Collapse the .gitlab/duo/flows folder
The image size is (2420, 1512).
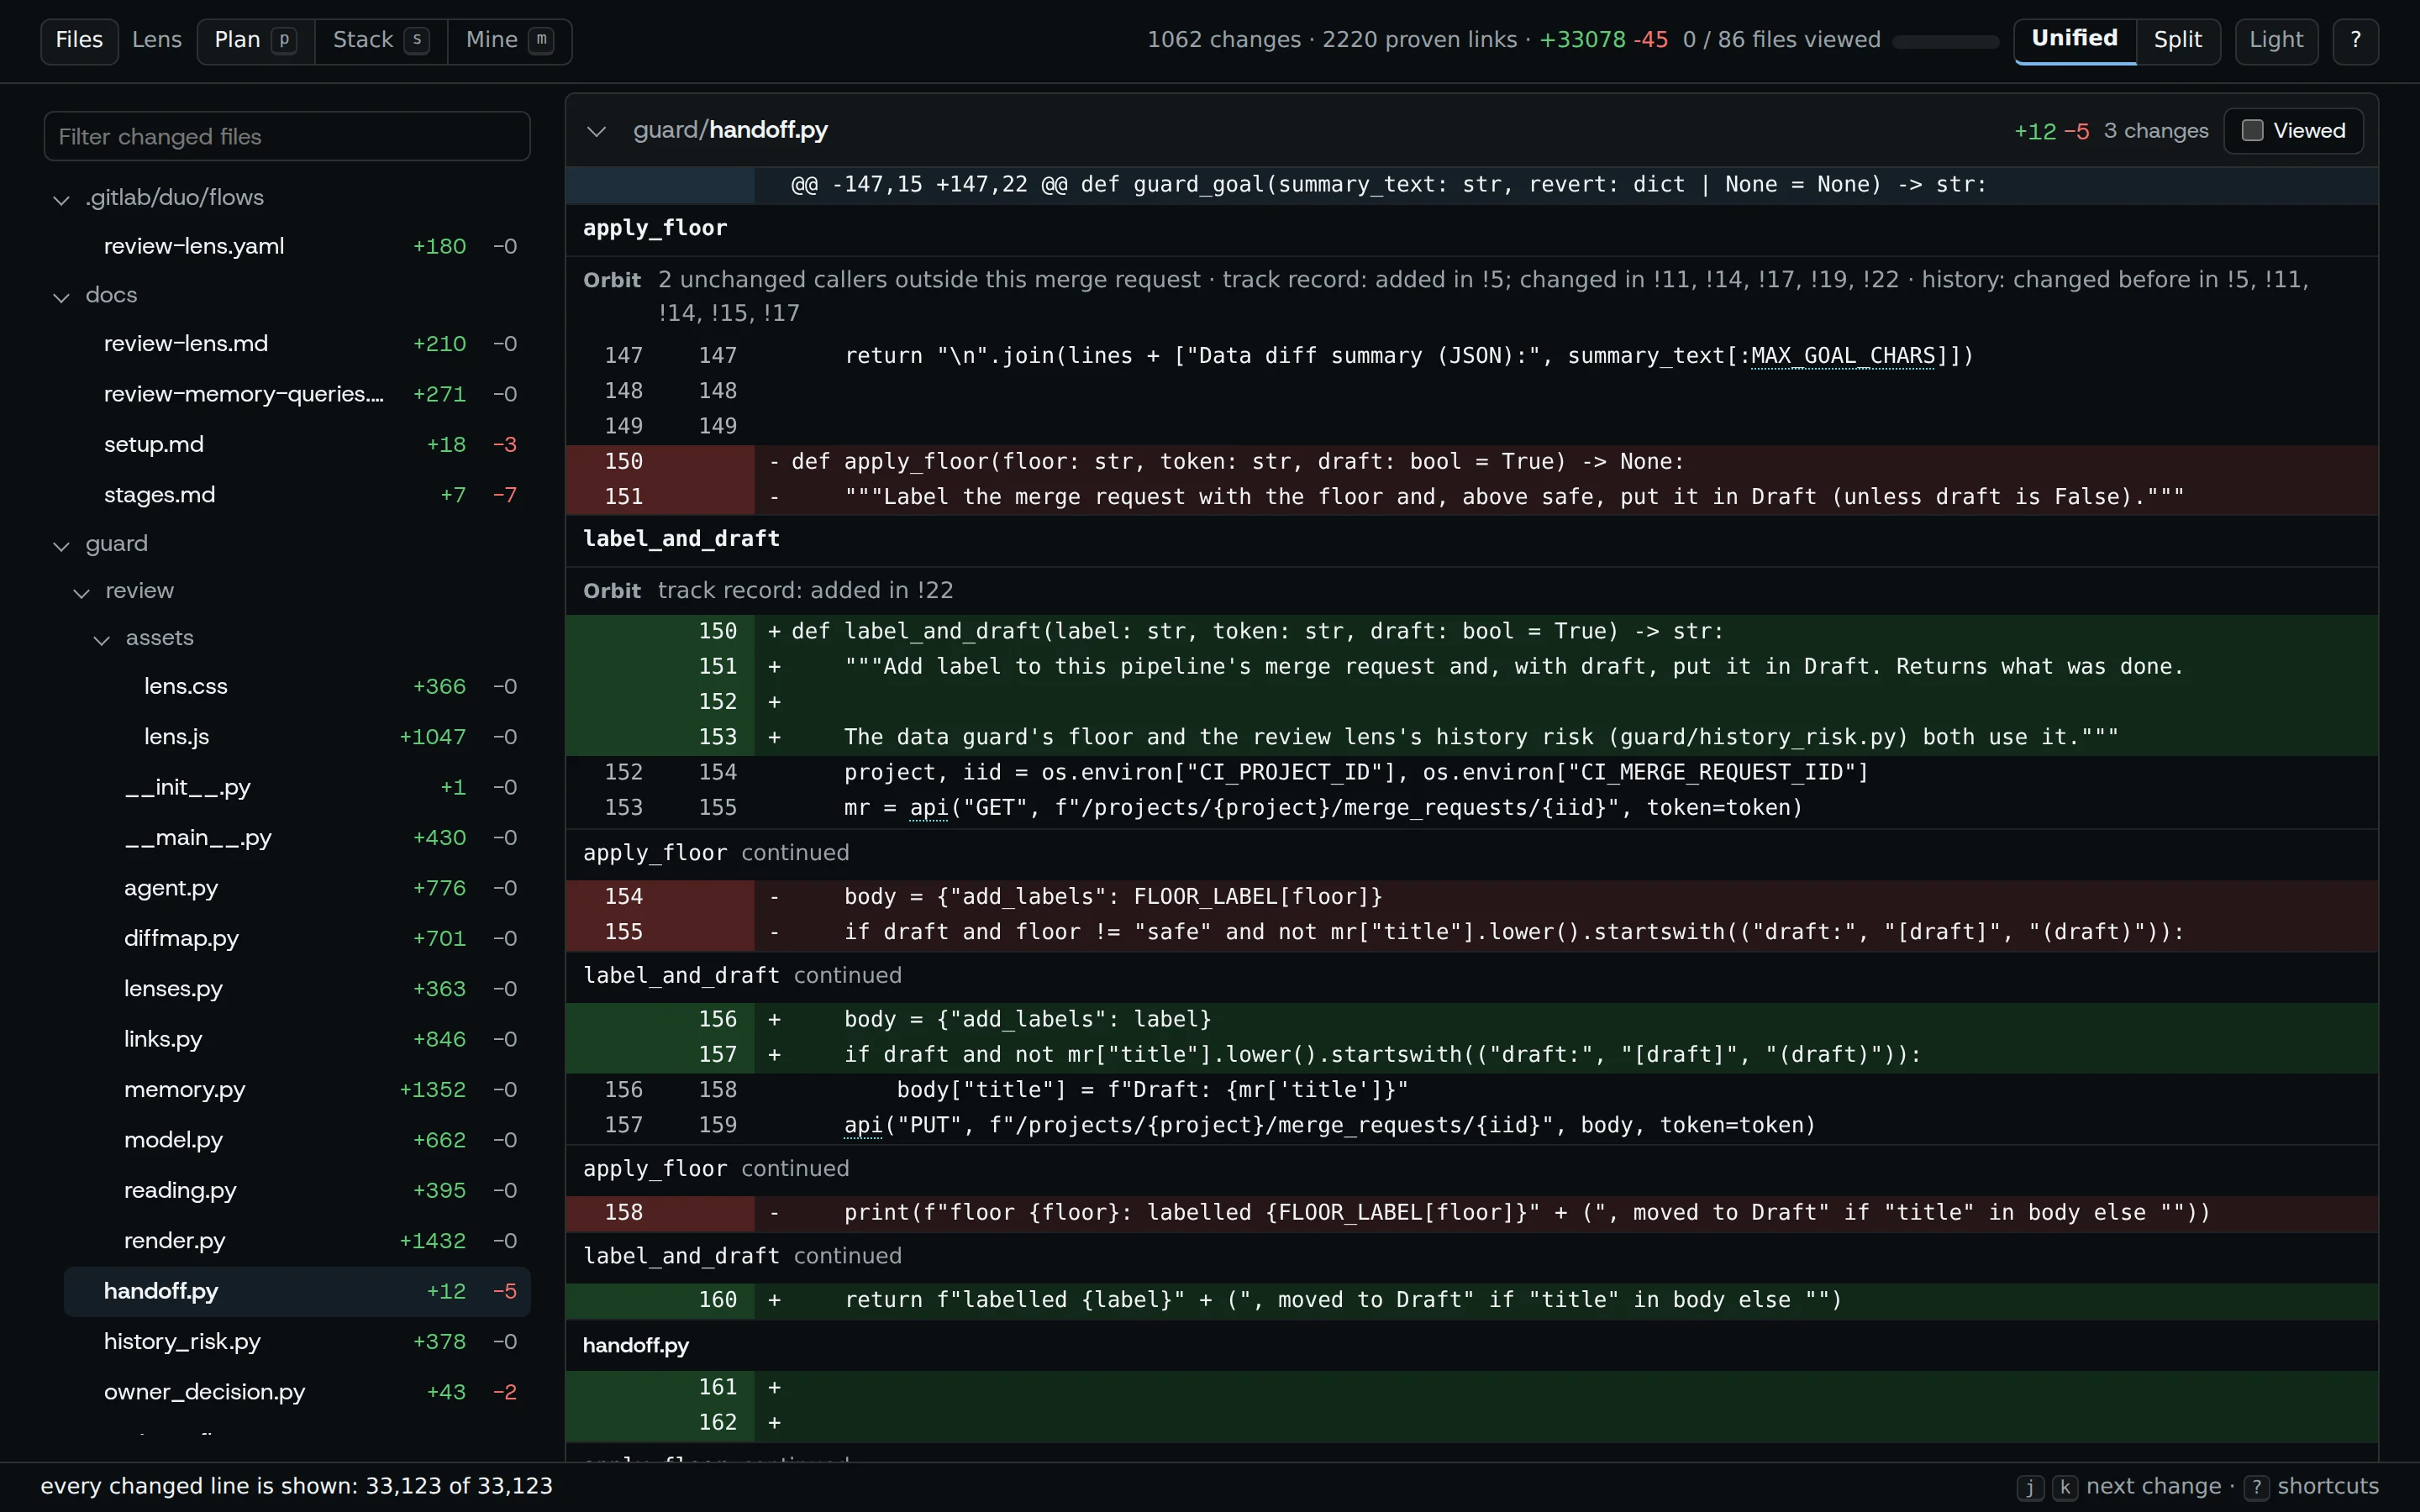61,199
